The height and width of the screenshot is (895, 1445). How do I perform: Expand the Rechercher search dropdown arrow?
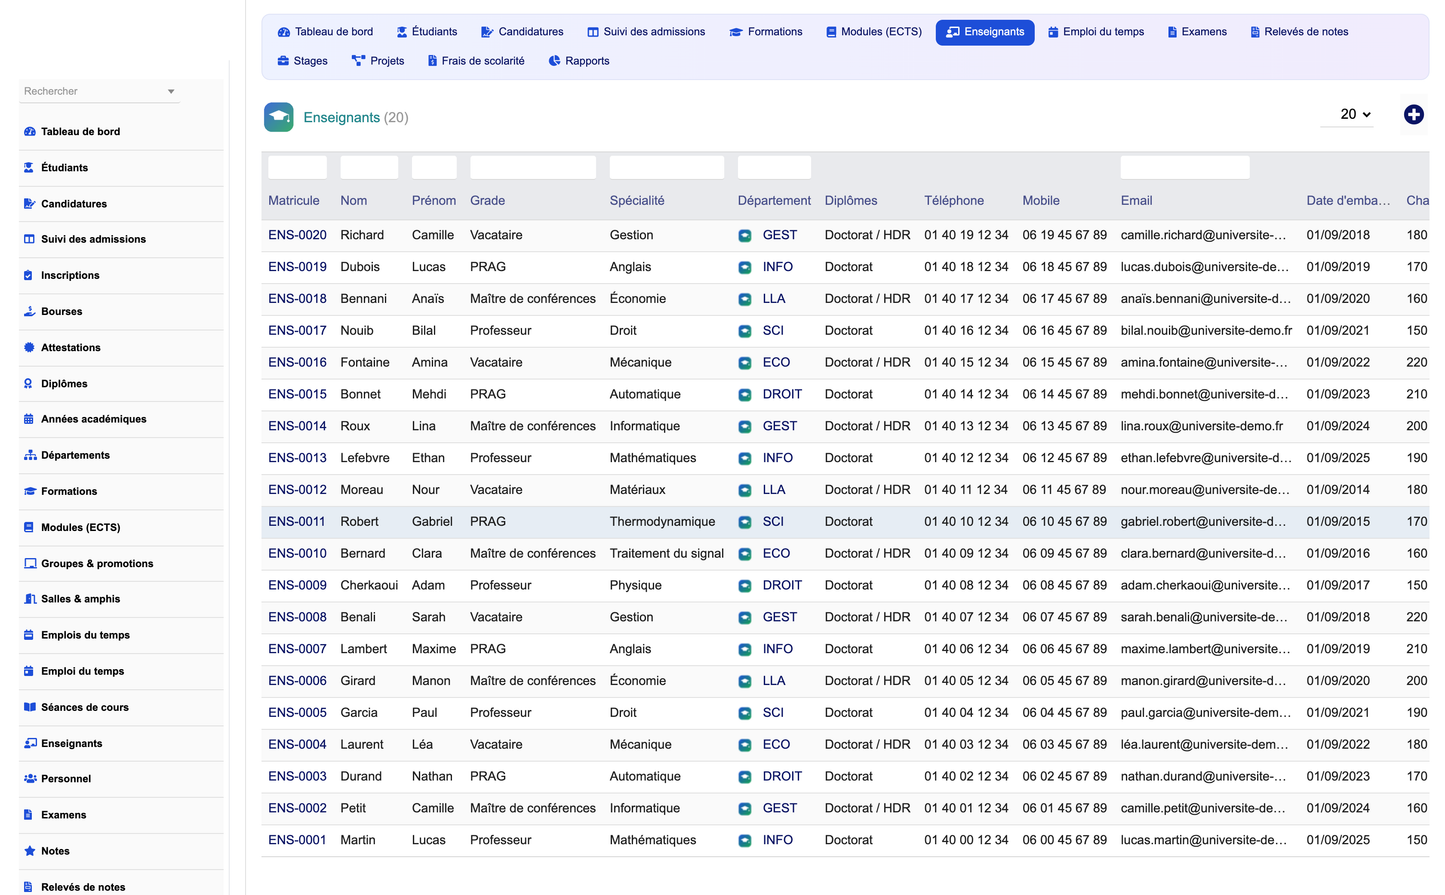tap(171, 92)
